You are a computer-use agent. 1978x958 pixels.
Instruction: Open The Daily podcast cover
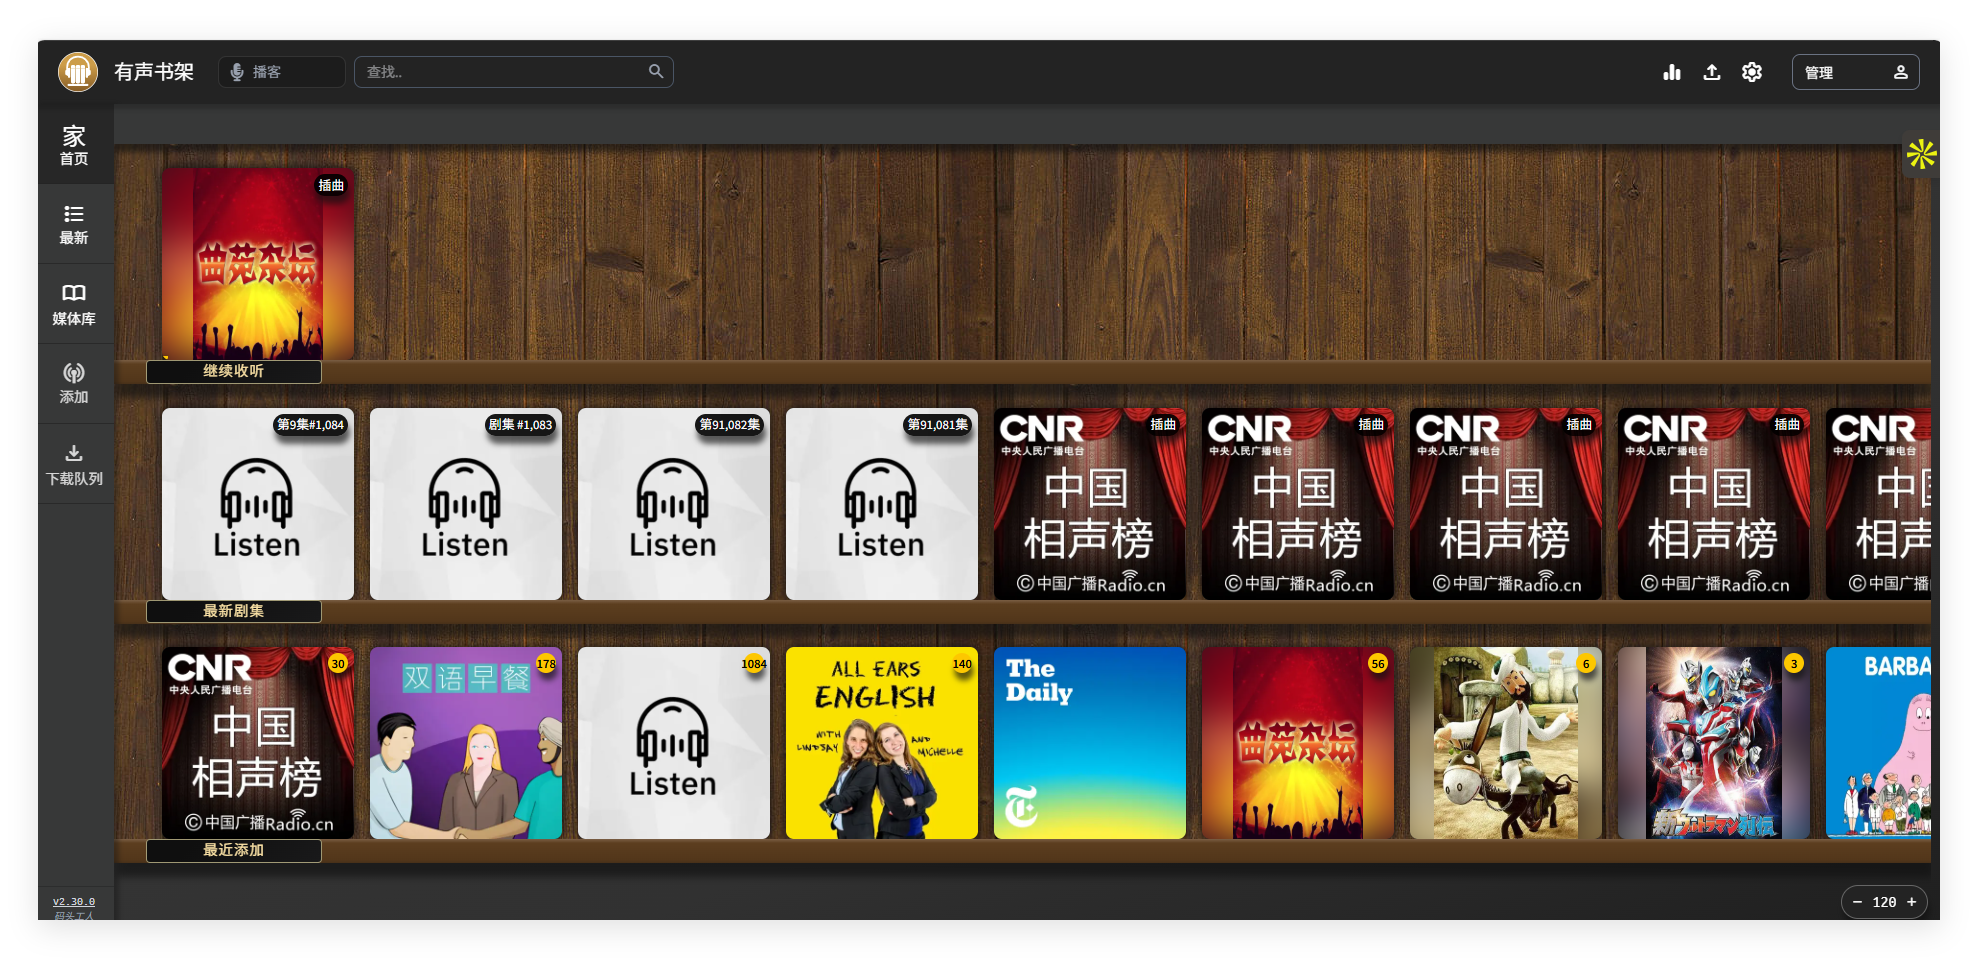[x=1090, y=743]
